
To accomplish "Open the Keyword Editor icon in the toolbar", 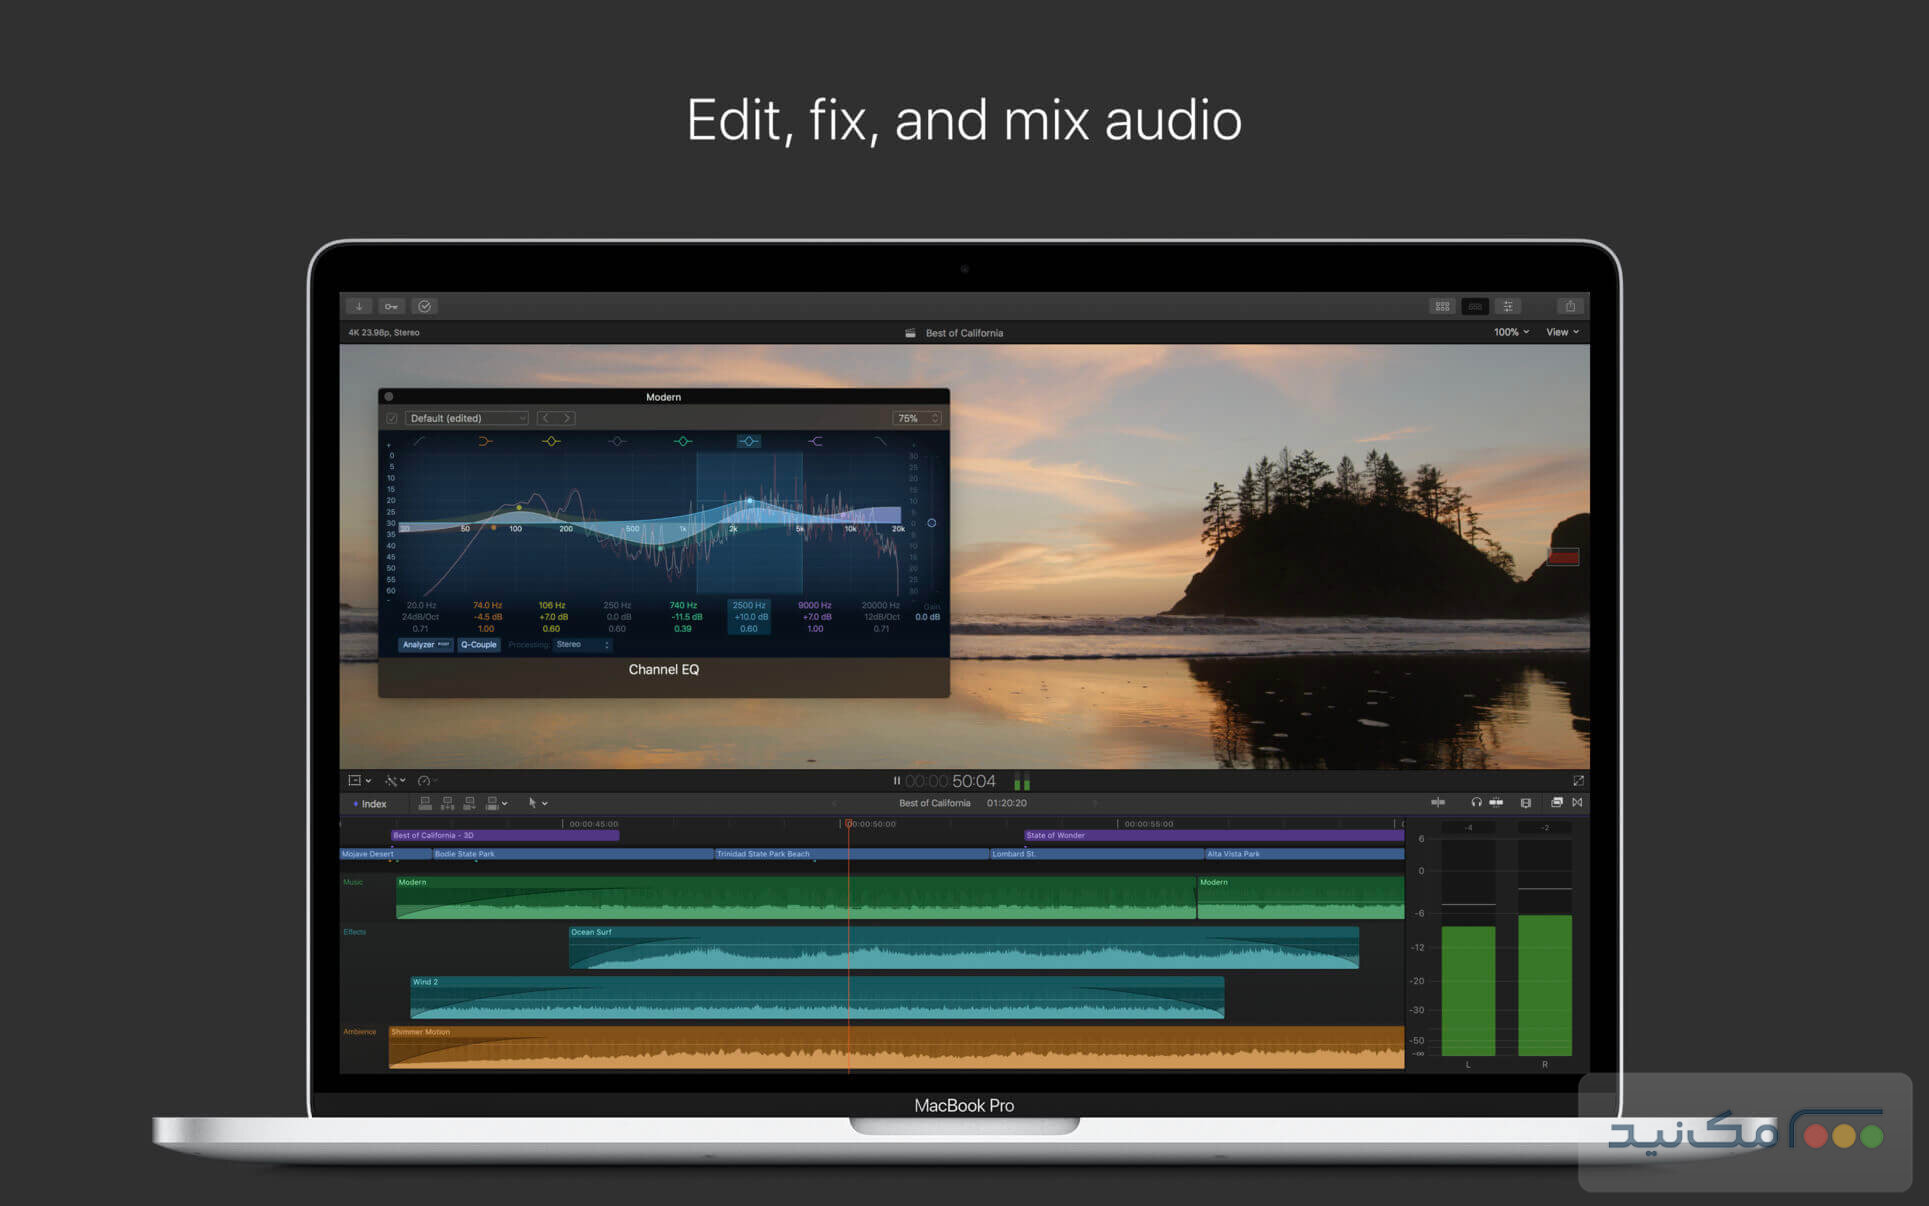I will [392, 306].
